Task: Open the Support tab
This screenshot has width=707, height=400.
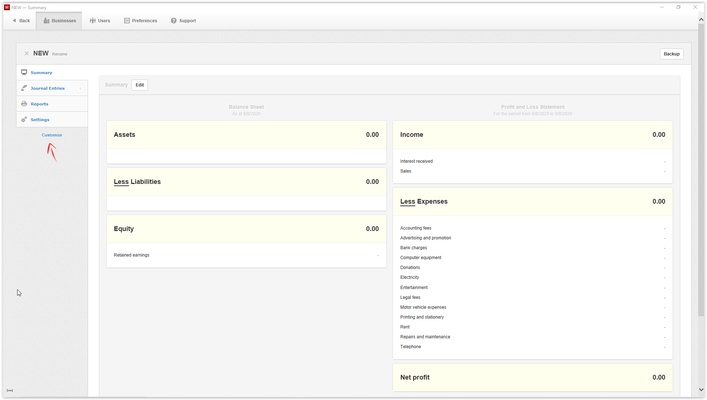Action: 184,21
